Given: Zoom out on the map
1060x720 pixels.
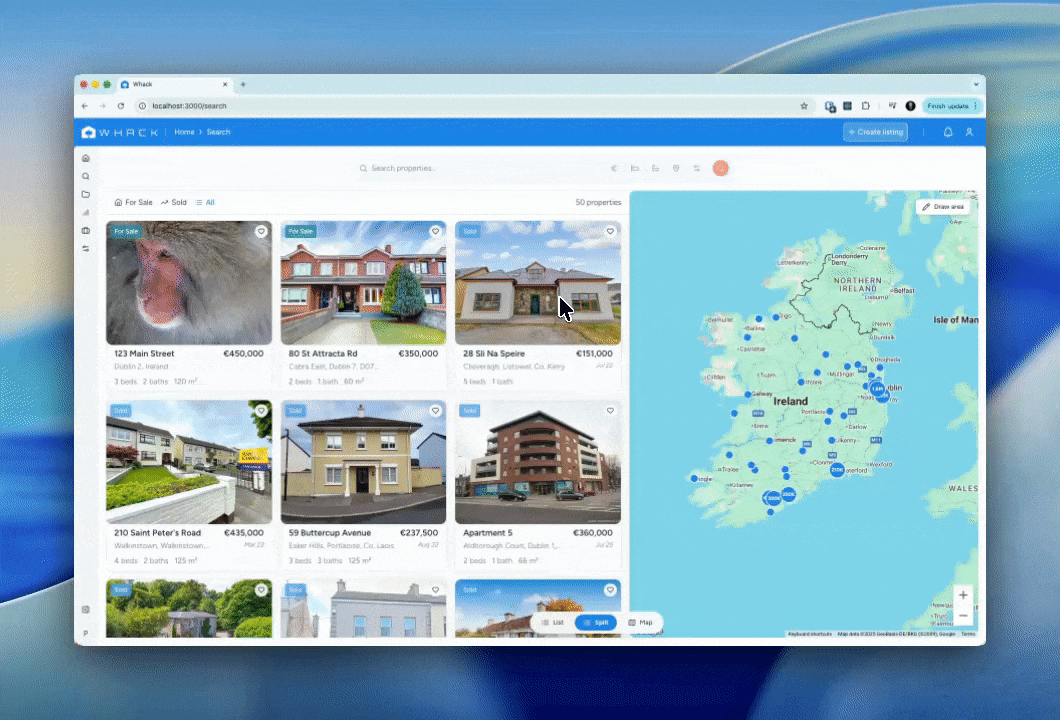Looking at the screenshot, I should click(x=963, y=616).
